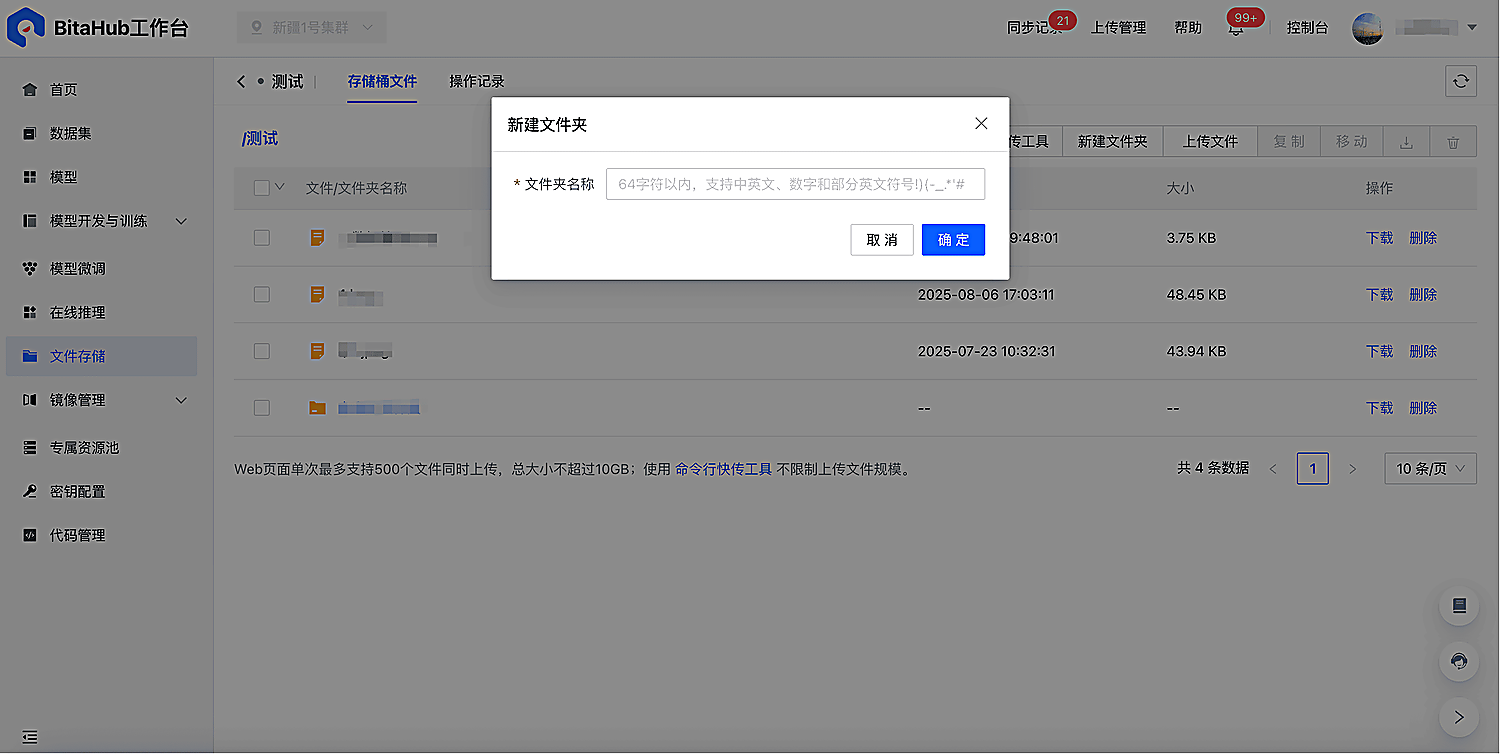Check the box for the 43.94 KB file
The image size is (1500, 754).
pyautogui.click(x=262, y=351)
